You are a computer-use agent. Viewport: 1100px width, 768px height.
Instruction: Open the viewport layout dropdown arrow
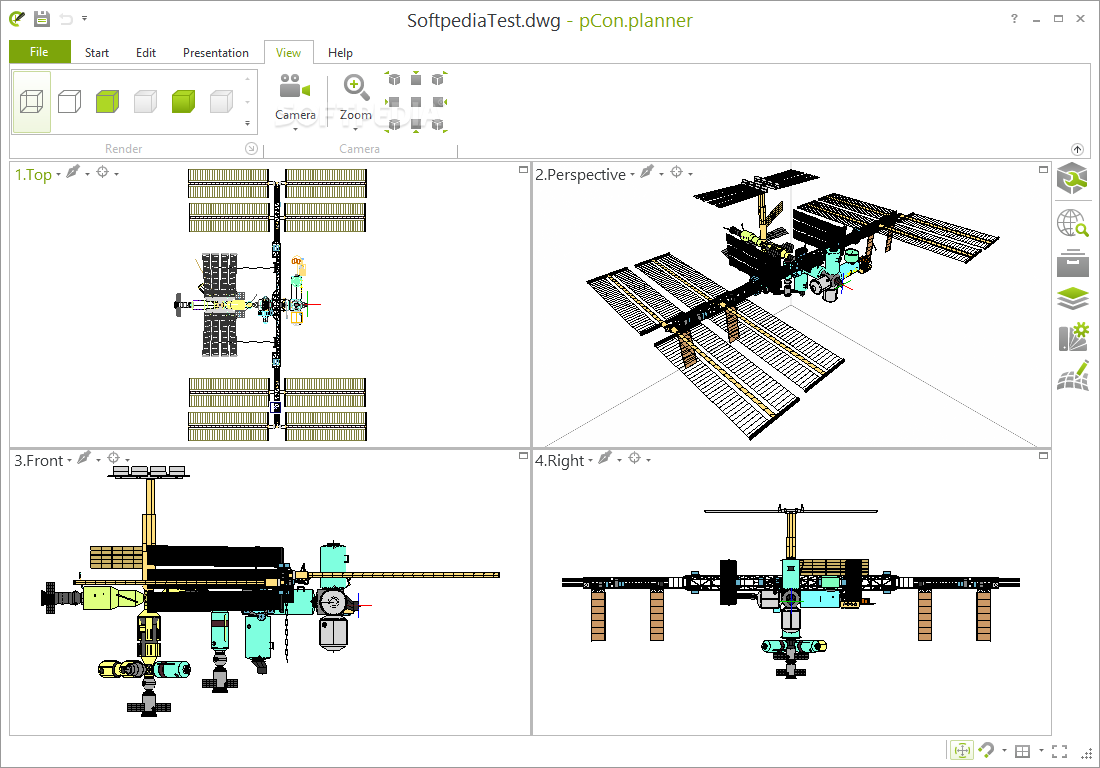[1041, 750]
